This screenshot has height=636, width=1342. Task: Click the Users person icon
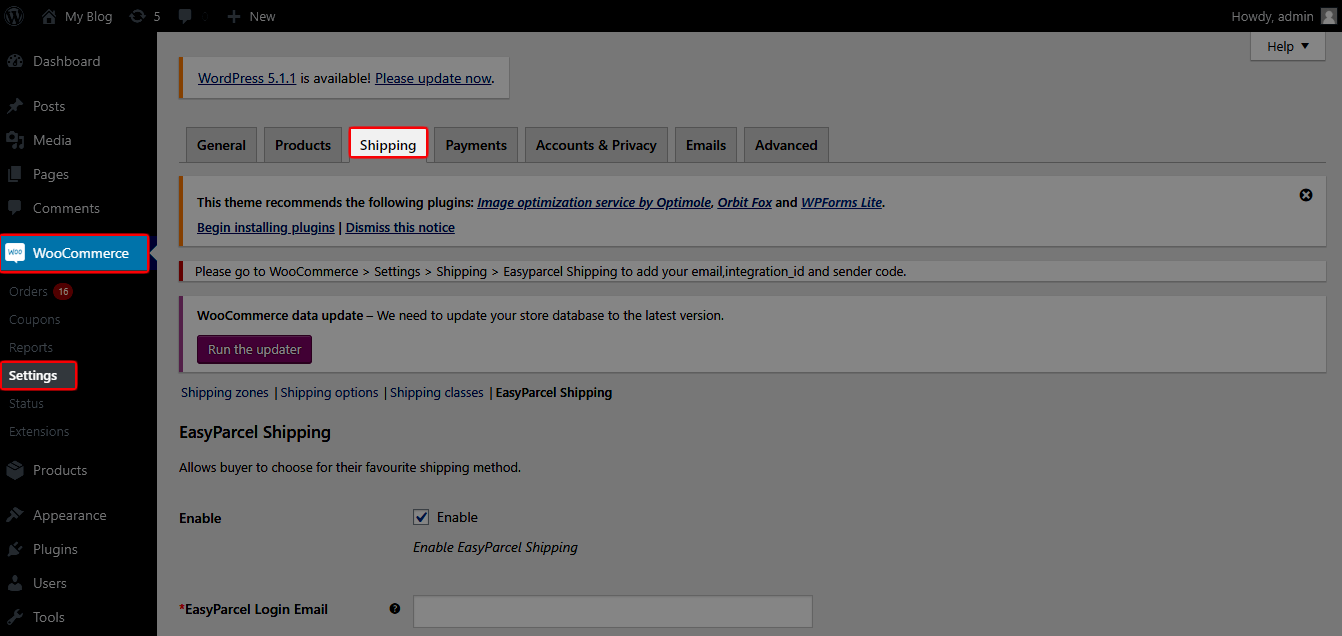click(x=15, y=583)
